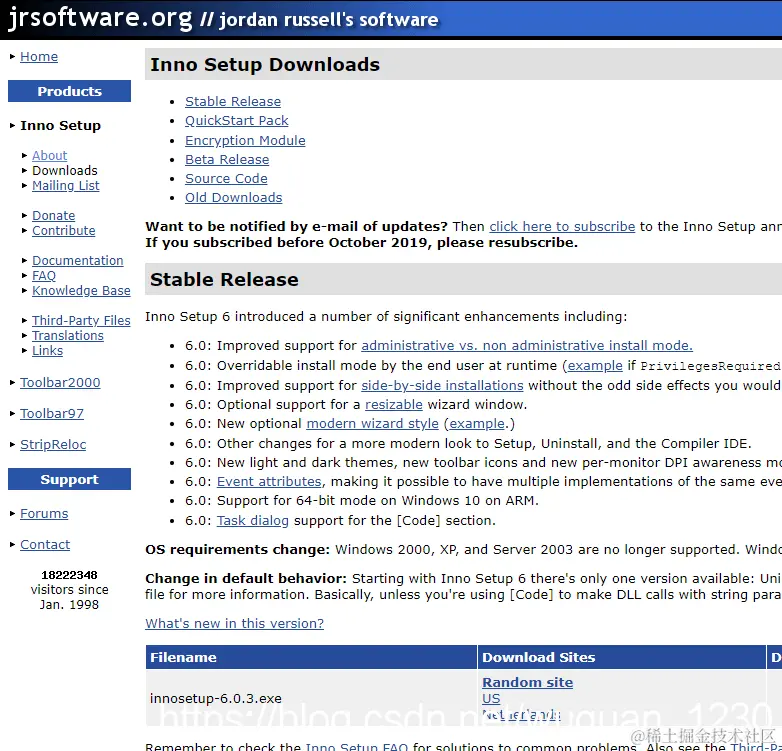Open the Mailing List link
Viewport: 782px width, 751px height.
point(66,186)
